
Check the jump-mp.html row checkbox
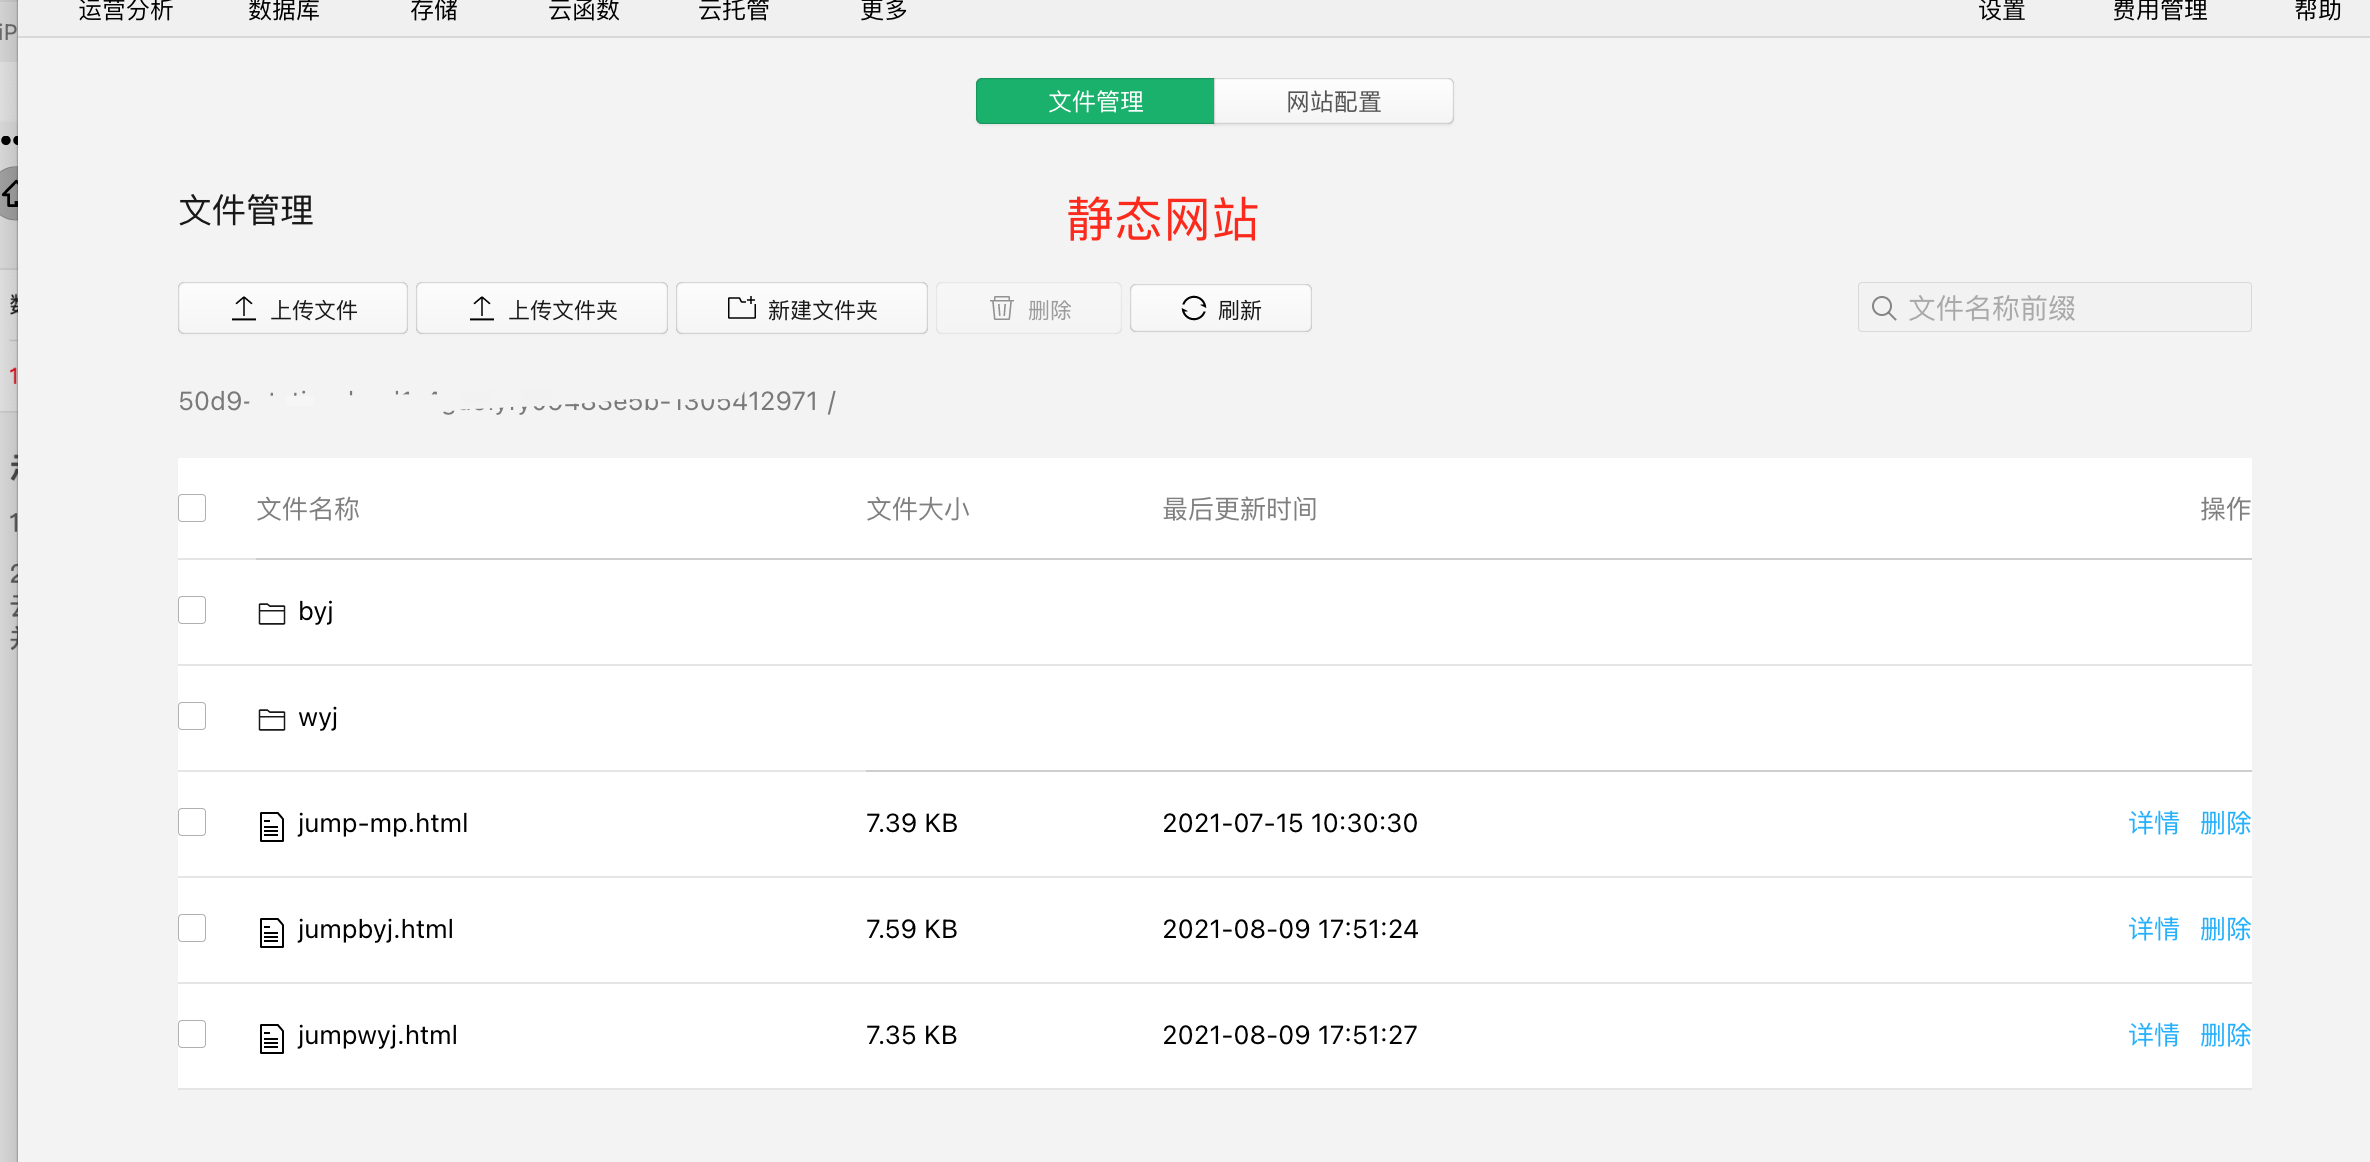[192, 822]
